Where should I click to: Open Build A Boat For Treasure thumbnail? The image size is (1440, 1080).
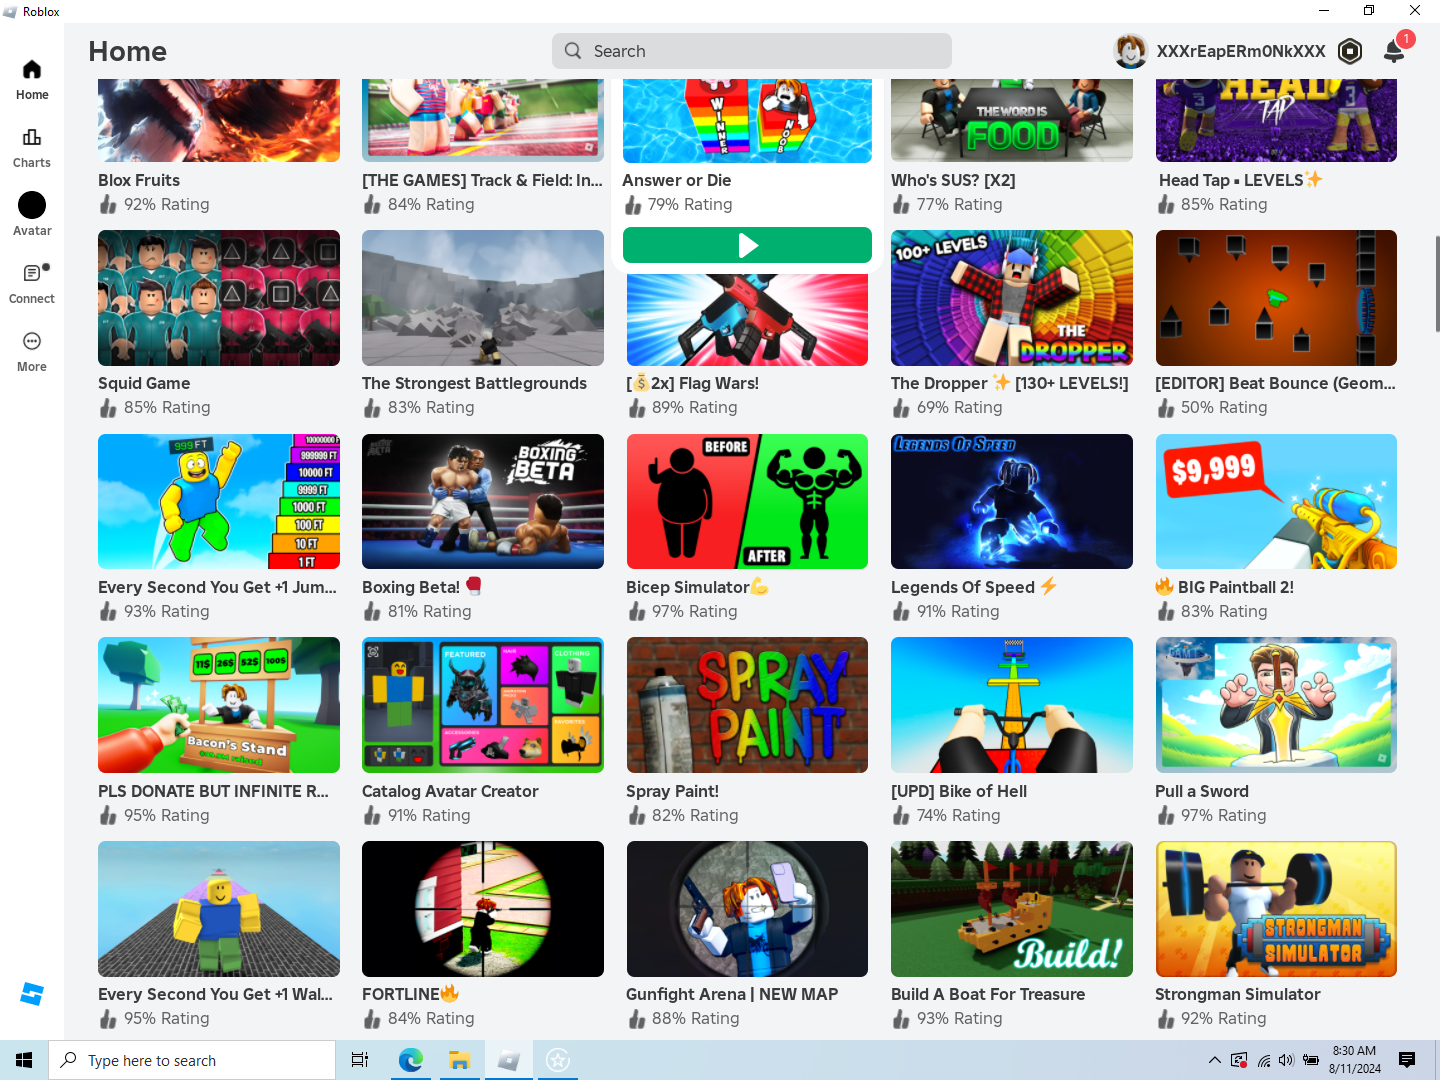[1012, 909]
